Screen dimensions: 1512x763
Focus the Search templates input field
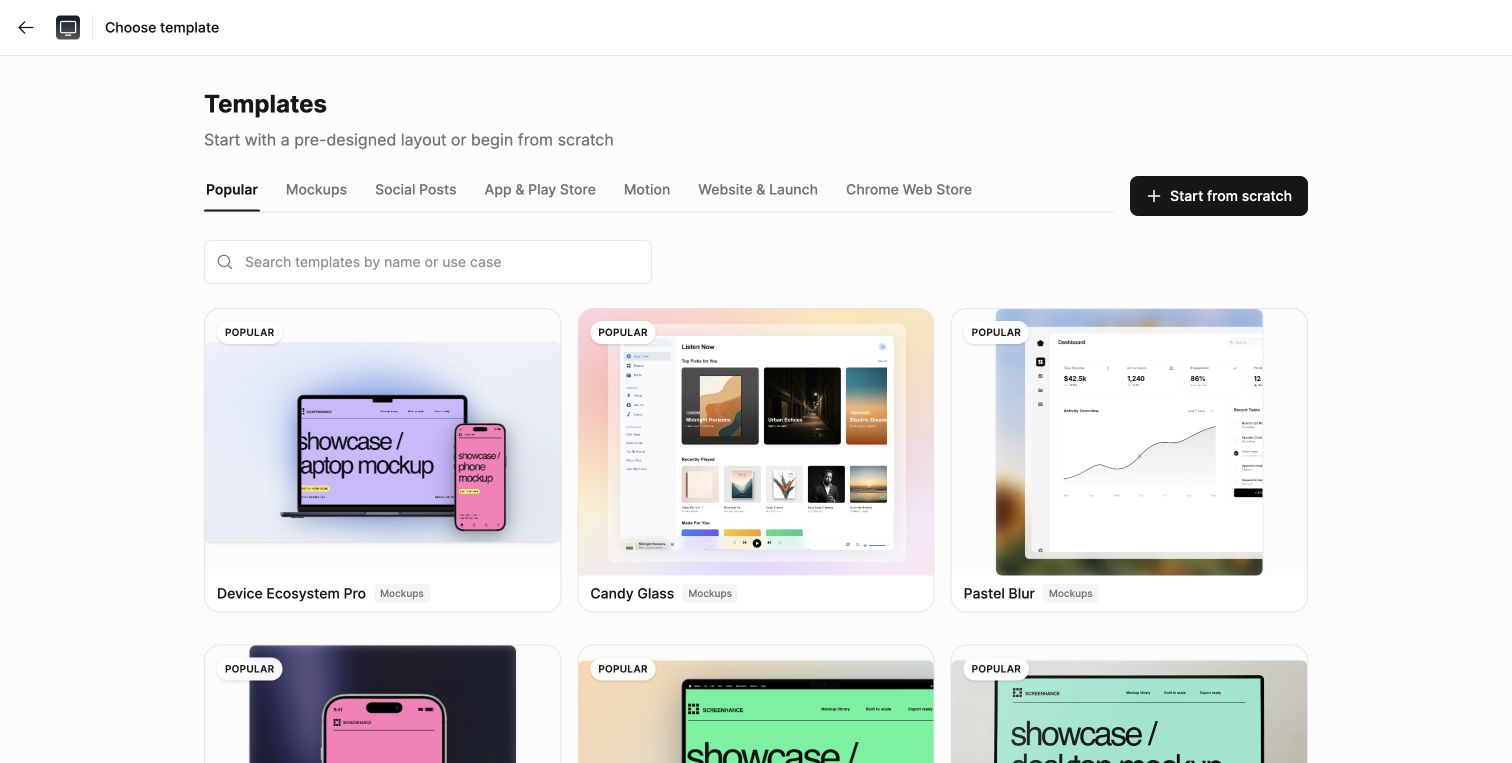(x=428, y=262)
